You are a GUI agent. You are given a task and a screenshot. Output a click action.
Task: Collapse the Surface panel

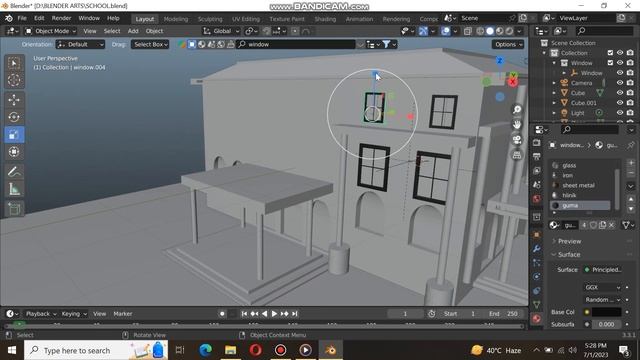click(x=569, y=255)
